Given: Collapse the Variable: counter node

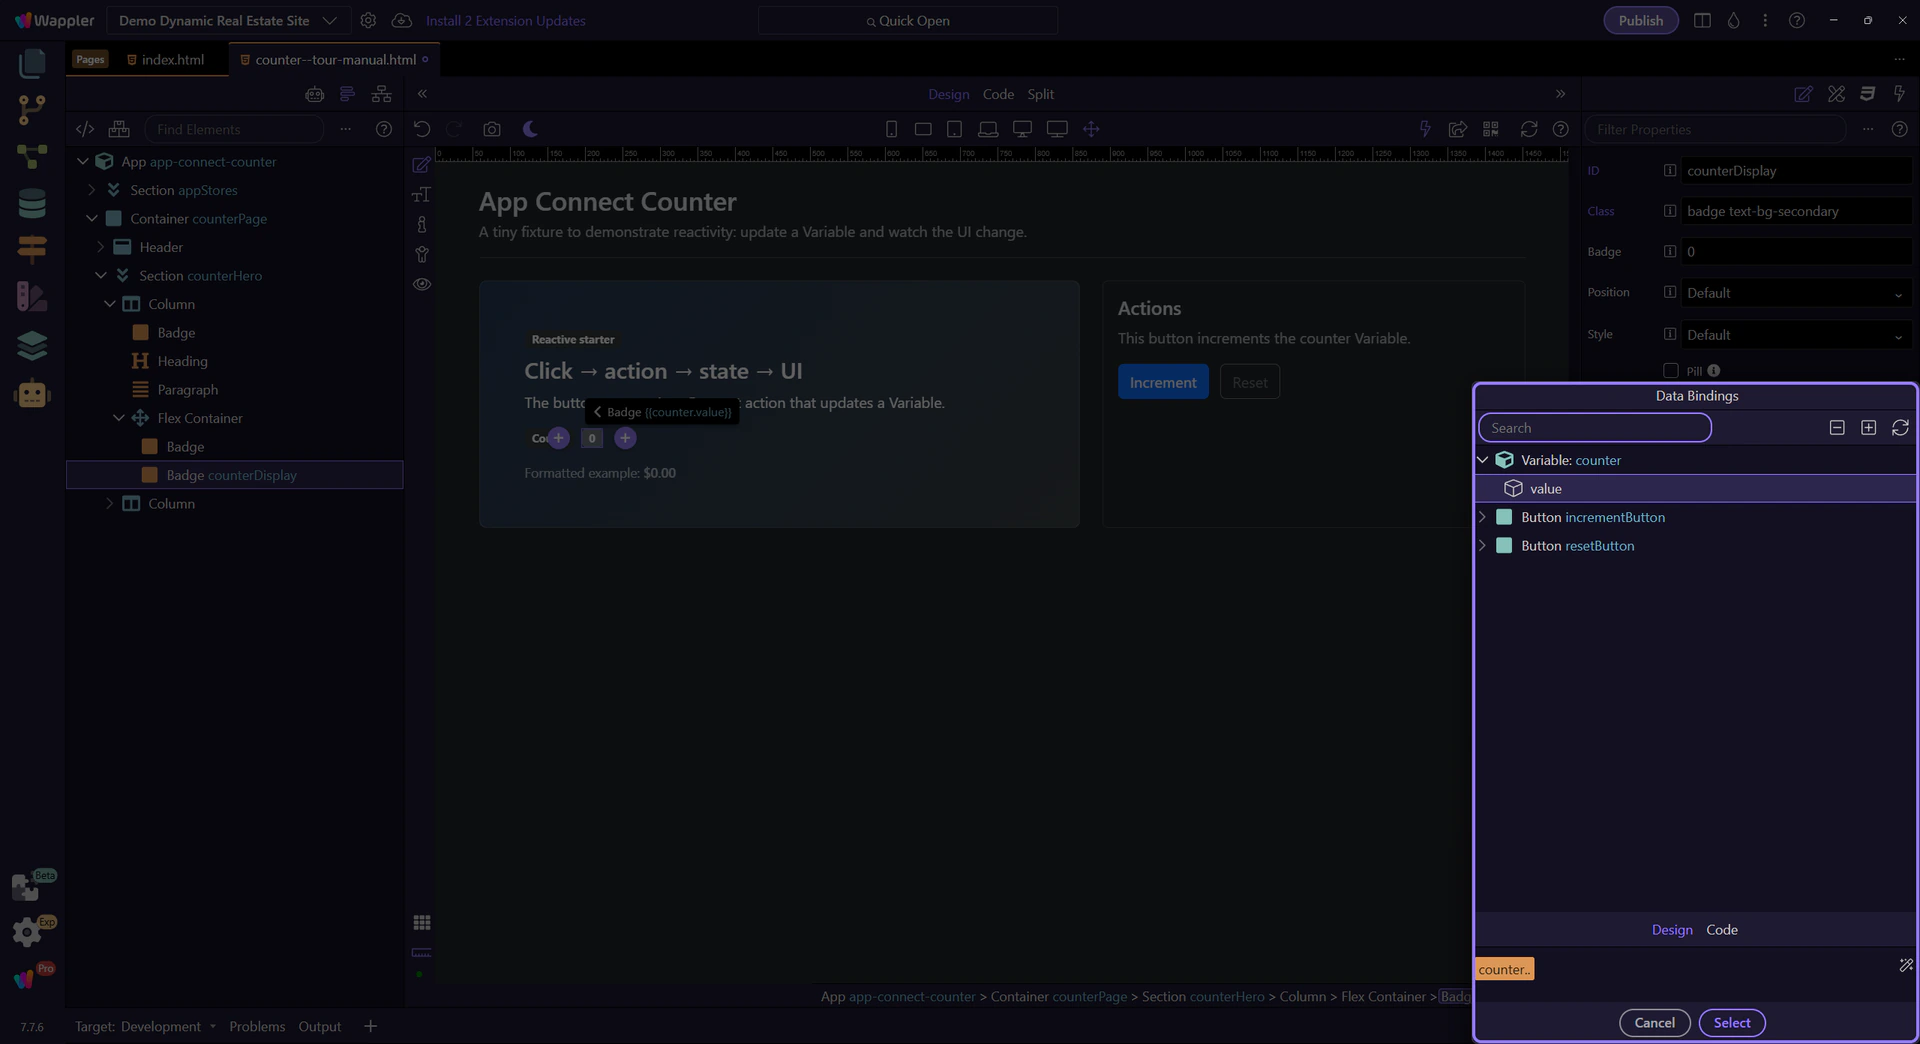Looking at the screenshot, I should click(1483, 460).
